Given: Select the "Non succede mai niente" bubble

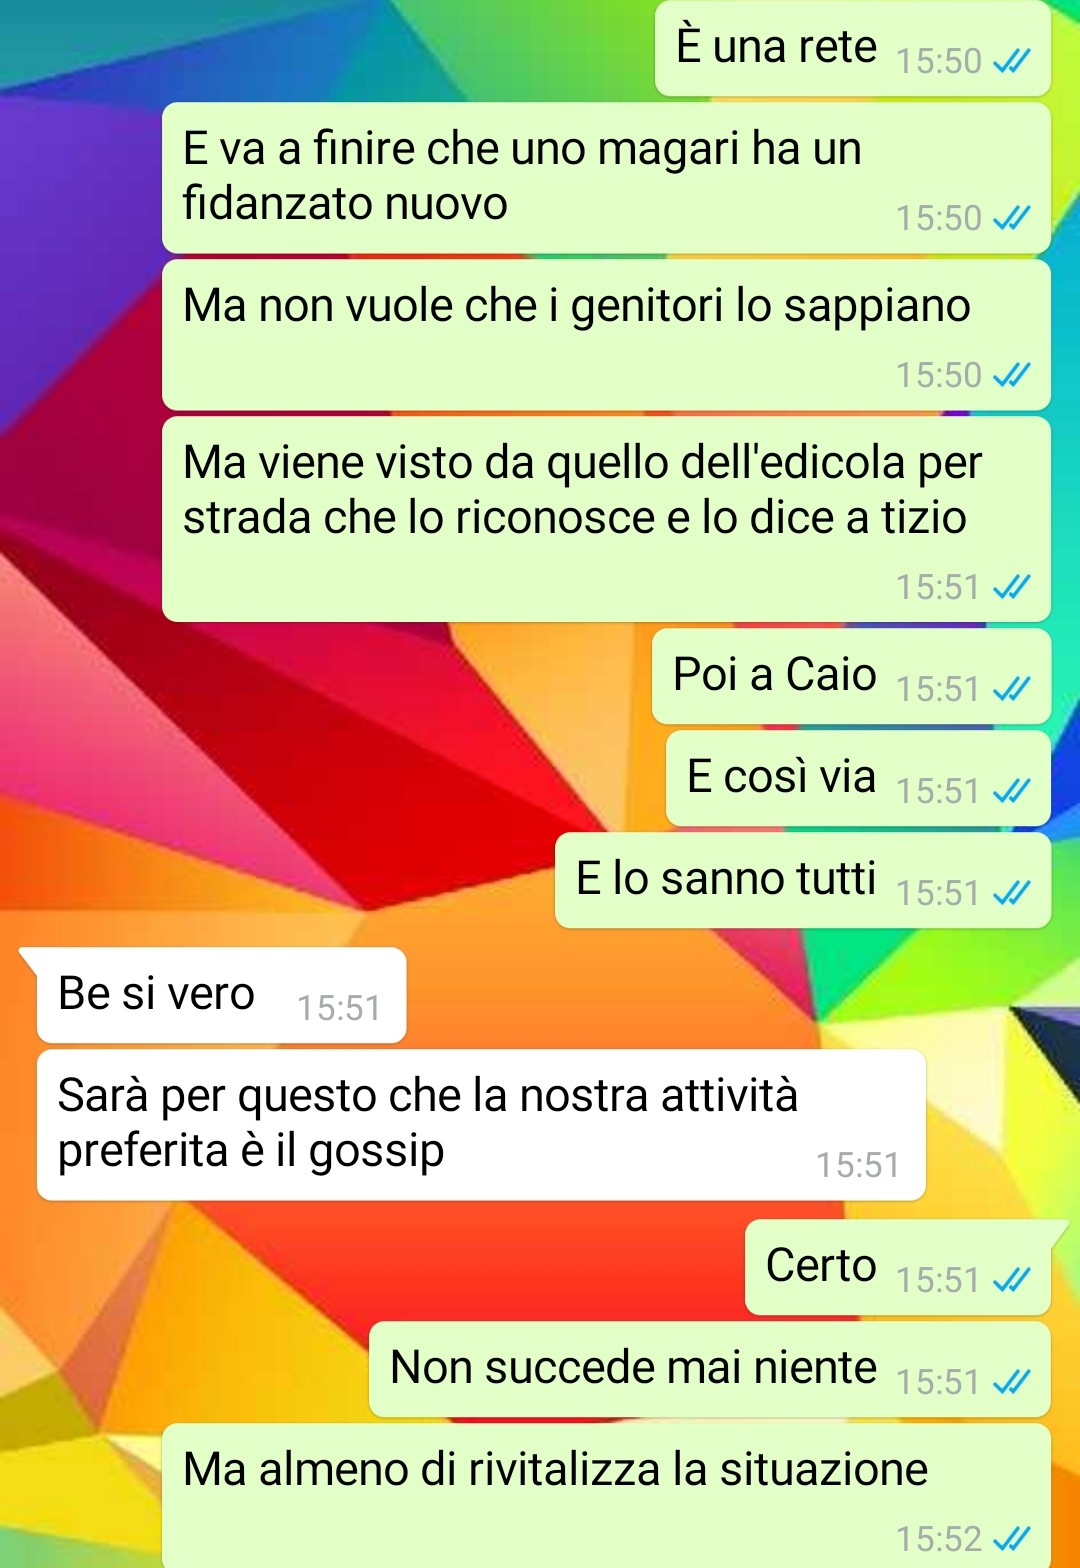Looking at the screenshot, I should [x=710, y=1369].
